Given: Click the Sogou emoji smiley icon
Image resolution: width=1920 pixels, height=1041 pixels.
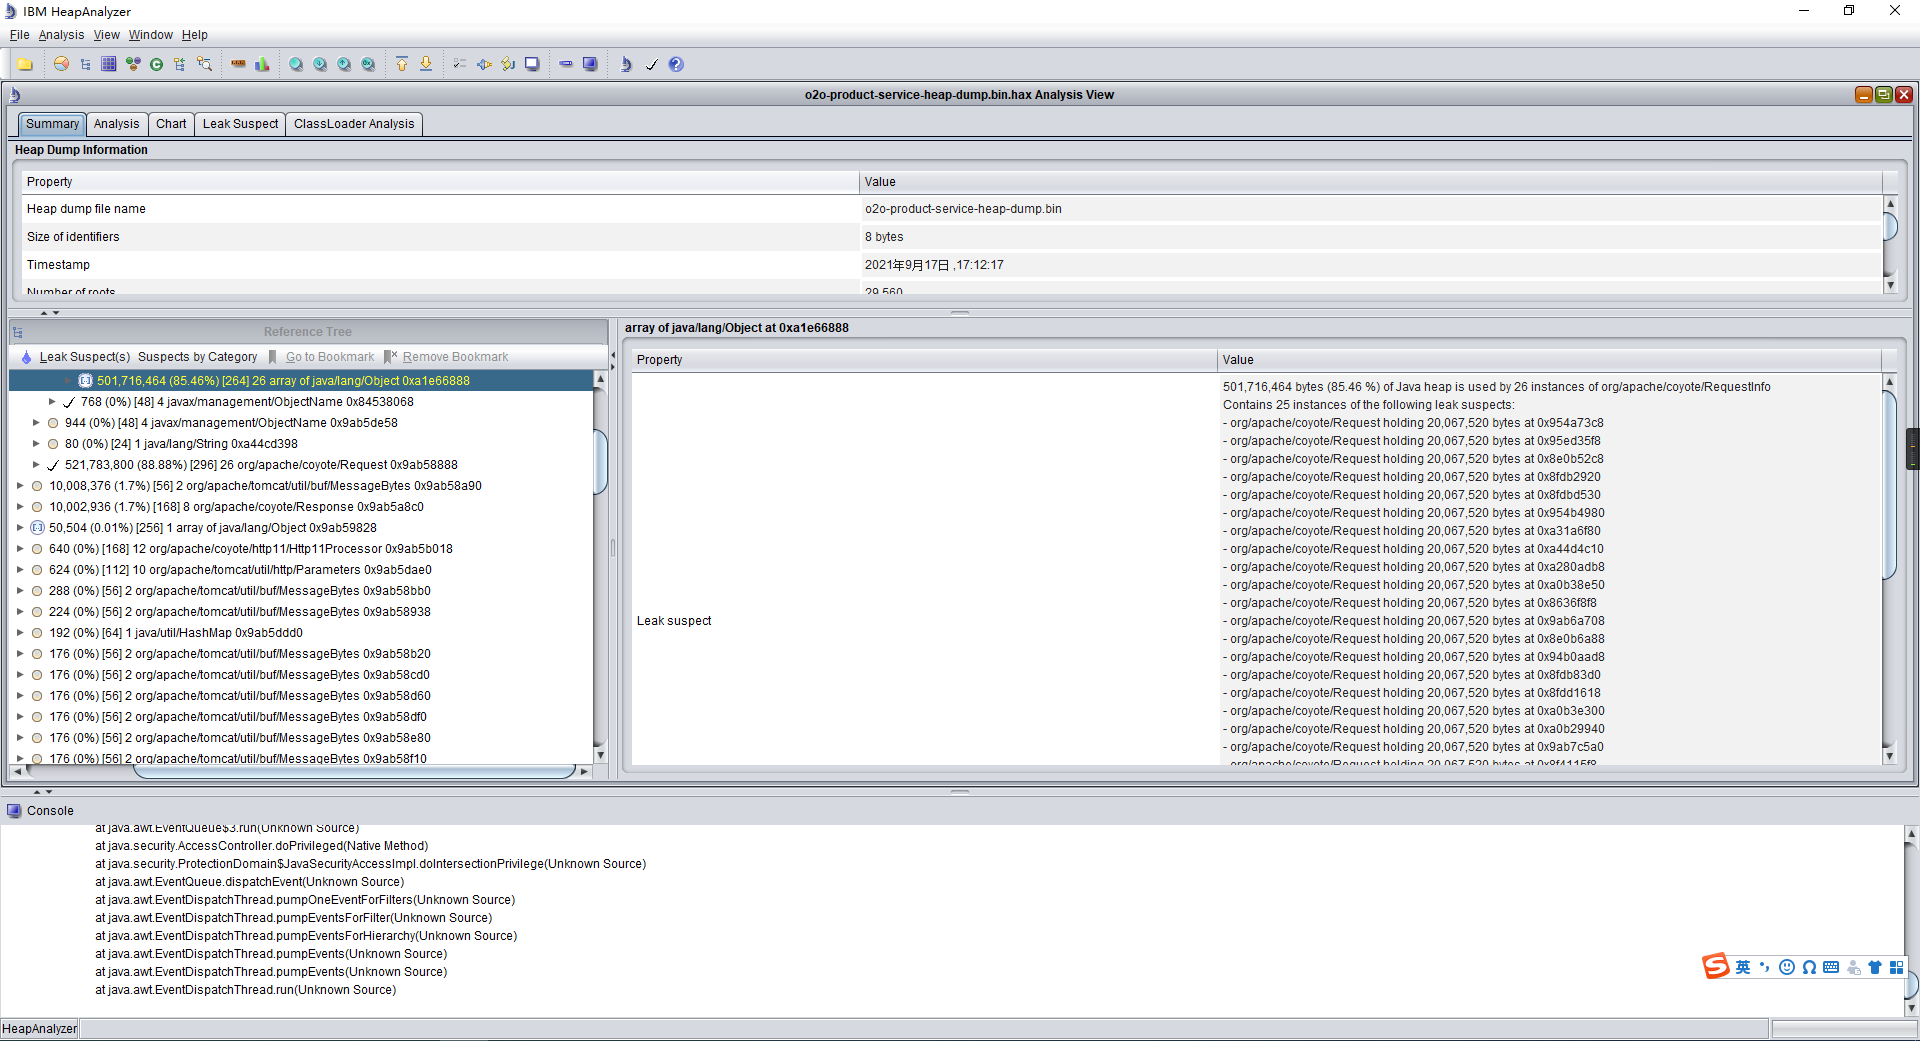Looking at the screenshot, I should point(1787,967).
